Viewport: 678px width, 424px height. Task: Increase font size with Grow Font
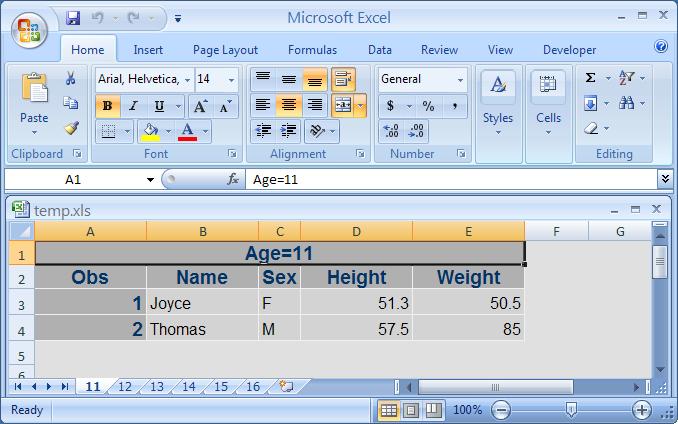(x=200, y=106)
